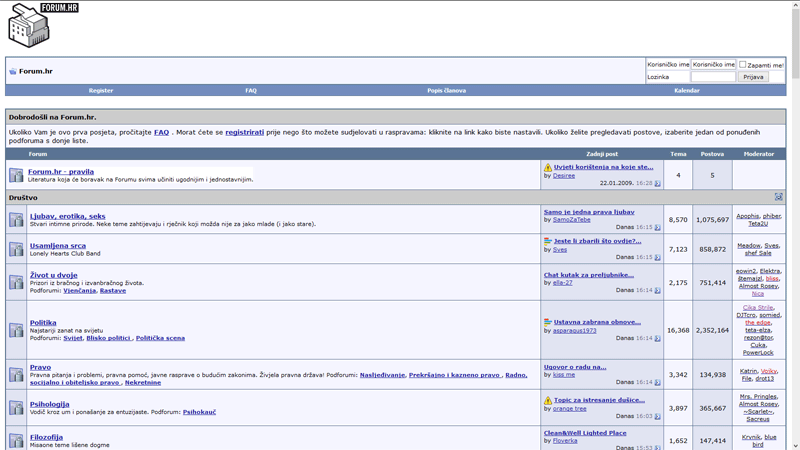Go to last post arrow for Samo je jedna prava ljubav
The height and width of the screenshot is (450, 800).
658,228
